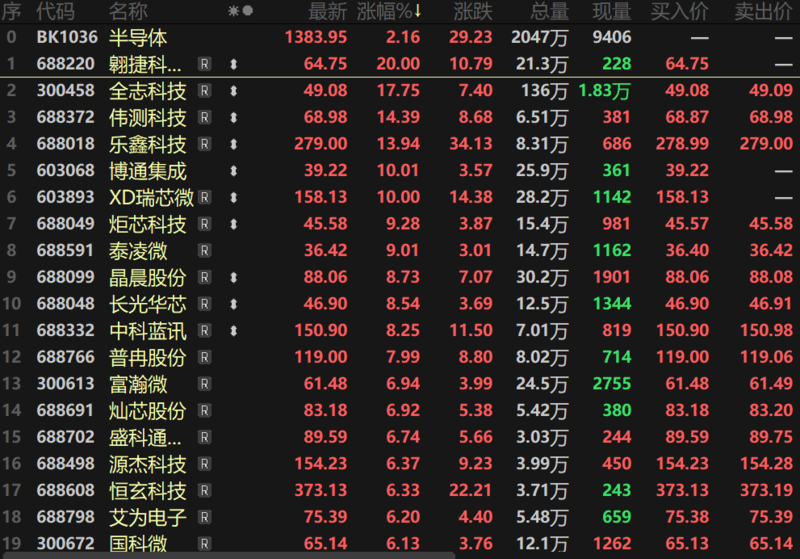
Task: Sort by the 最新 column header
Action: (x=328, y=11)
